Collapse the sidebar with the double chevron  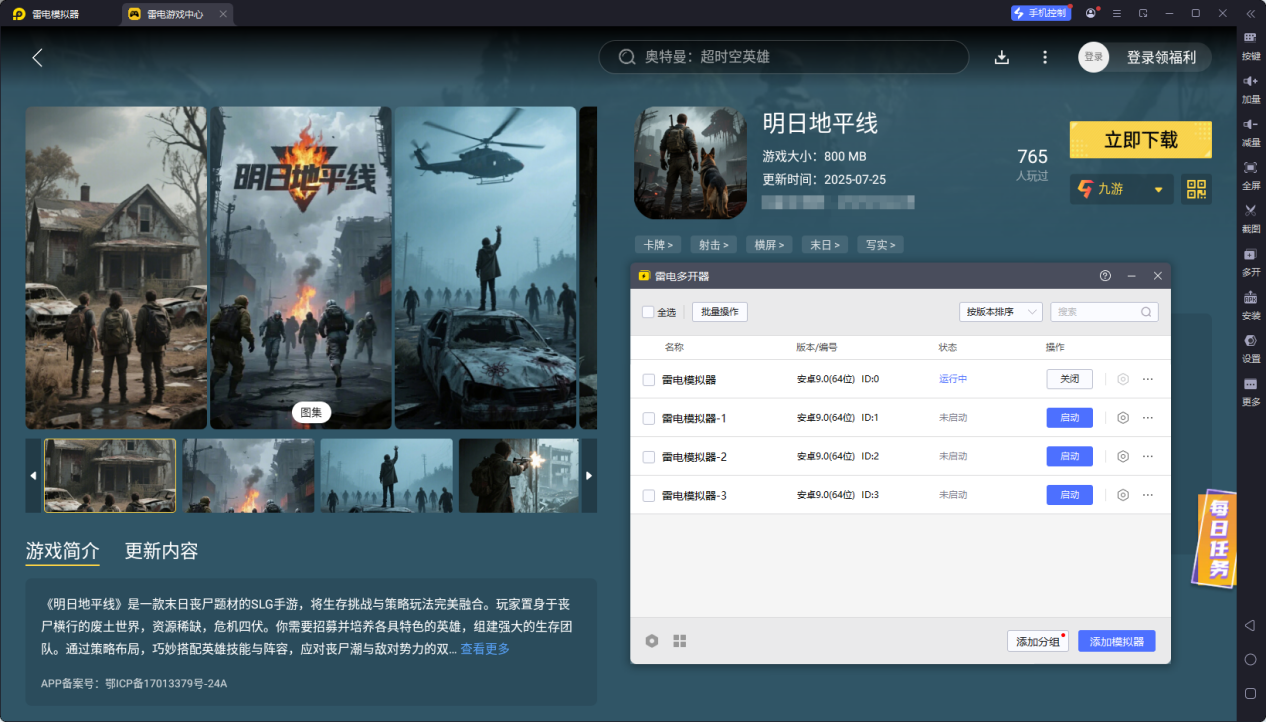[x=1250, y=13]
